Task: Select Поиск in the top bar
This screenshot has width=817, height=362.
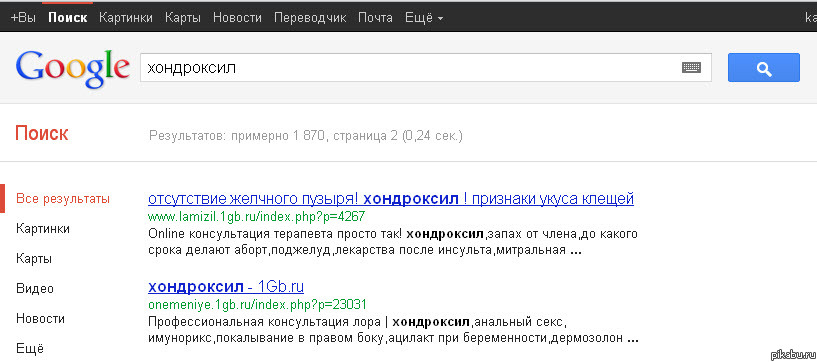Action: [x=68, y=18]
